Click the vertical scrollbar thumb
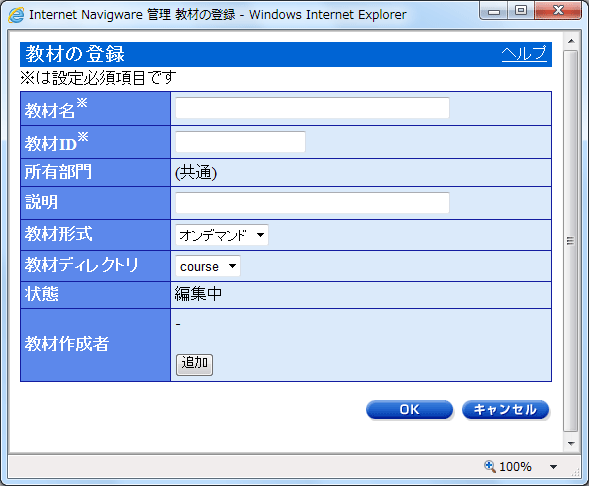This screenshot has width=589, height=486. [x=571, y=241]
